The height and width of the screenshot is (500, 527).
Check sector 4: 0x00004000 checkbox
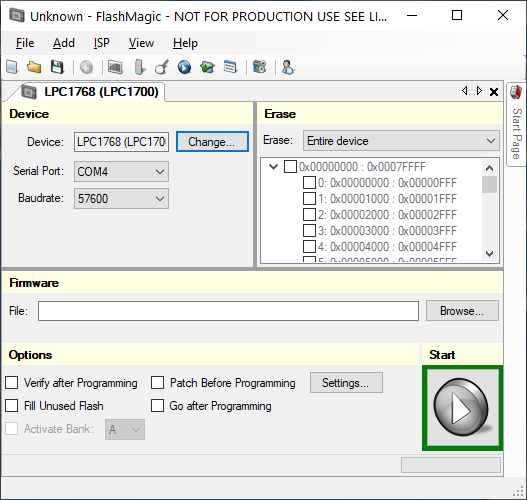(309, 246)
